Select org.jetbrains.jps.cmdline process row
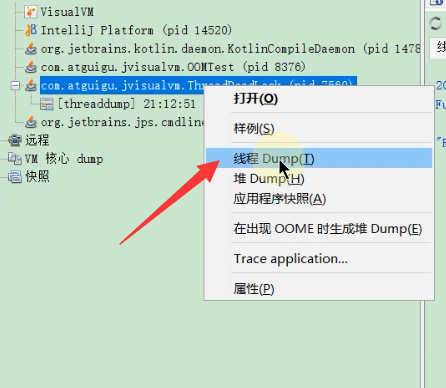Viewport: 446px width, 388px height. pyautogui.click(x=122, y=122)
